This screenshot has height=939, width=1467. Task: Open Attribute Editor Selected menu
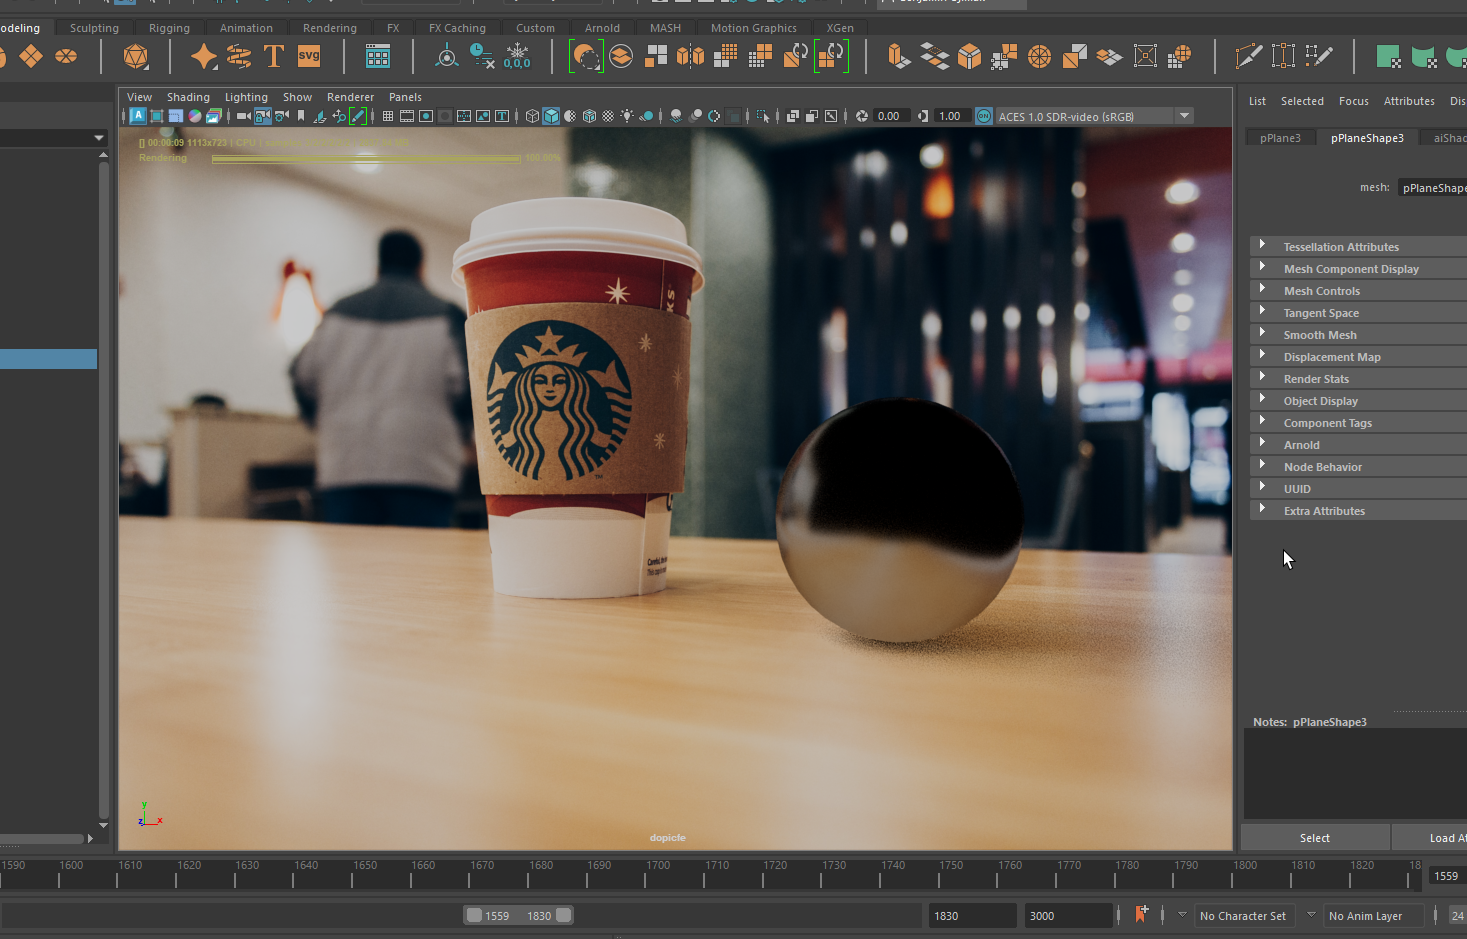tap(1302, 101)
